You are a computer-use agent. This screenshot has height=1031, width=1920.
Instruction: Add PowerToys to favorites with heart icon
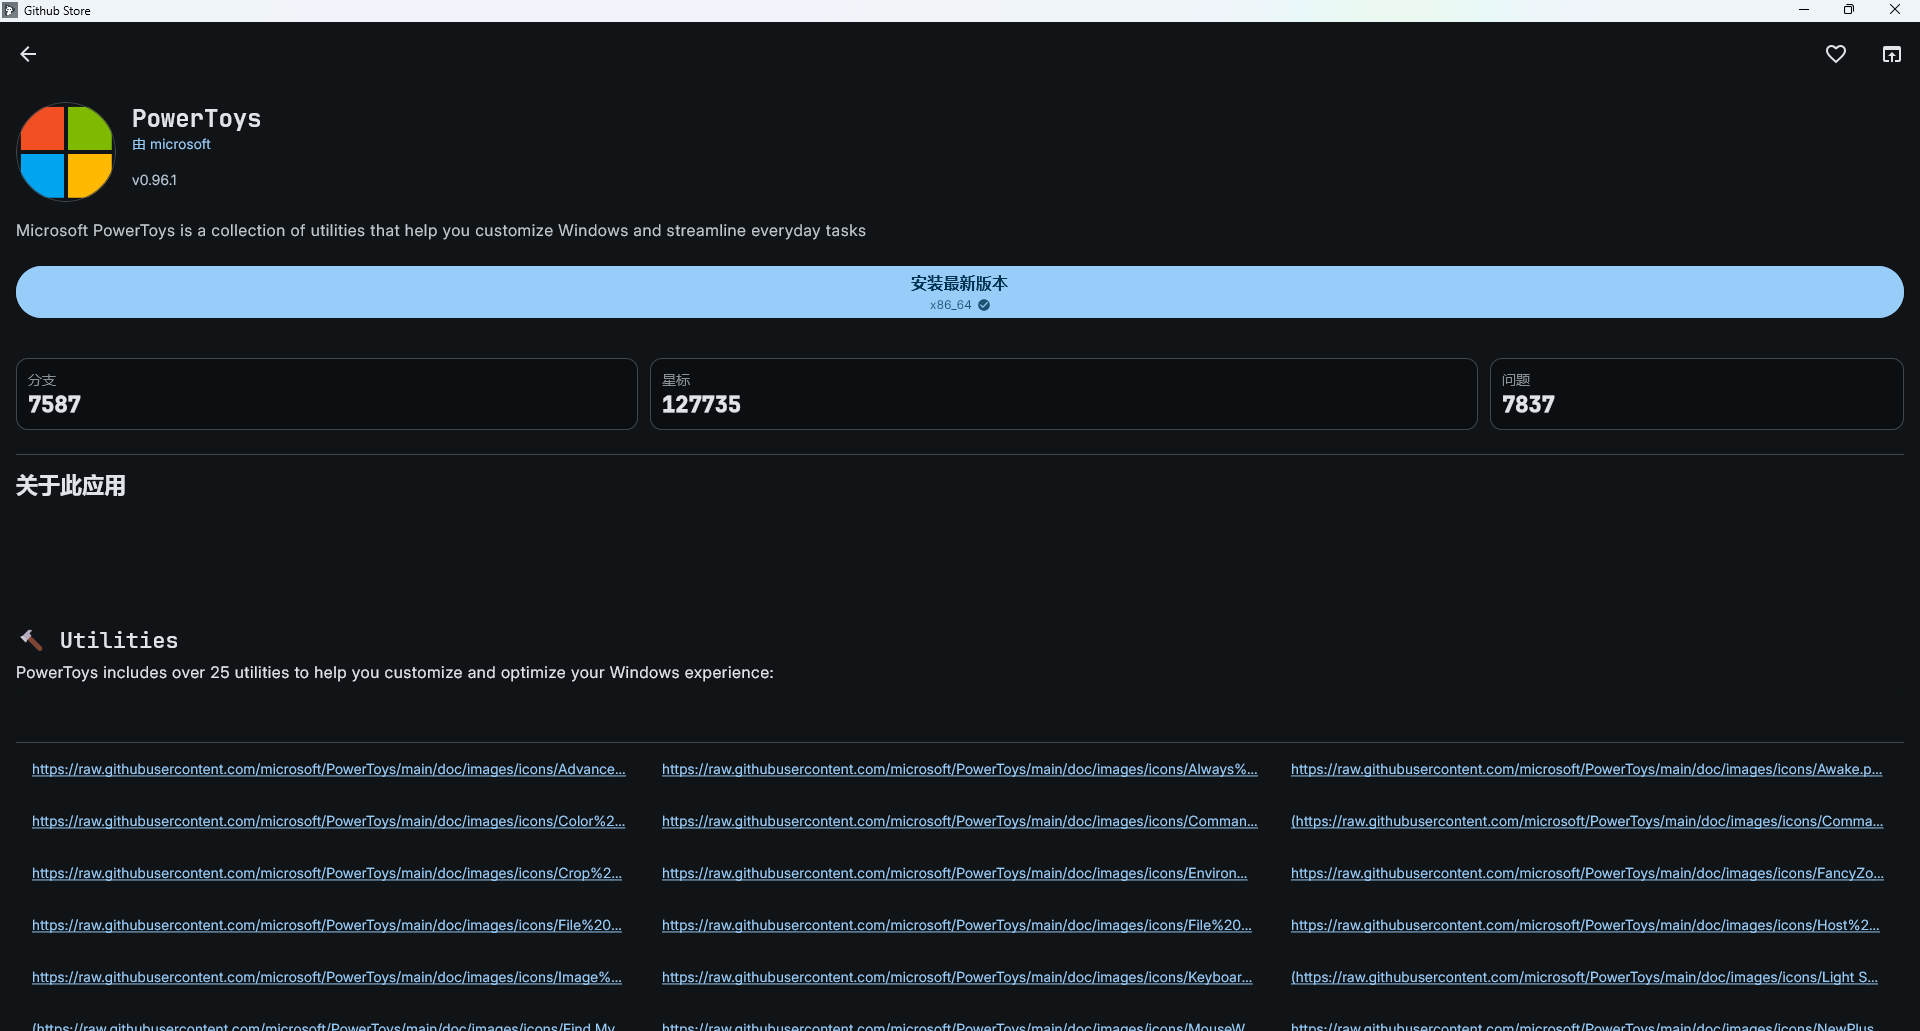tap(1835, 54)
